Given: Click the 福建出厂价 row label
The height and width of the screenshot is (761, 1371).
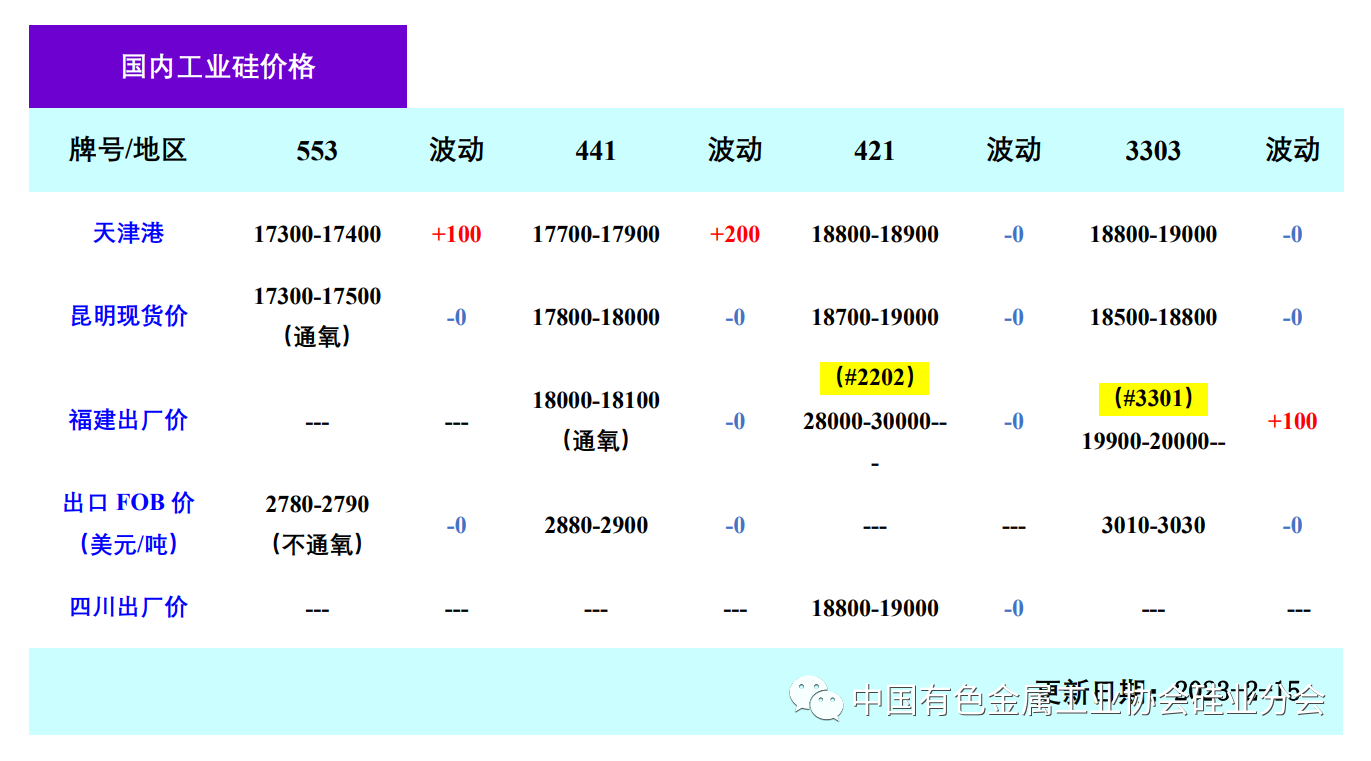Looking at the screenshot, I should (x=128, y=420).
